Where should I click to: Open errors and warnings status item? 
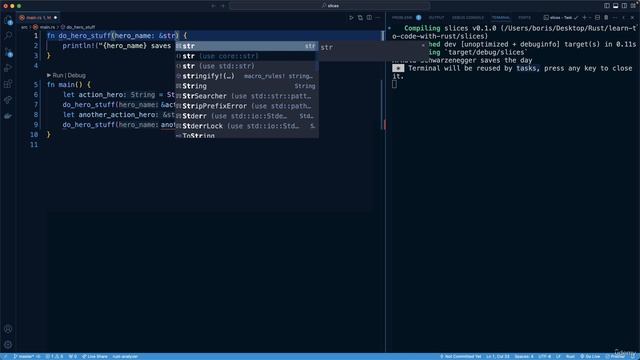click(x=54, y=356)
